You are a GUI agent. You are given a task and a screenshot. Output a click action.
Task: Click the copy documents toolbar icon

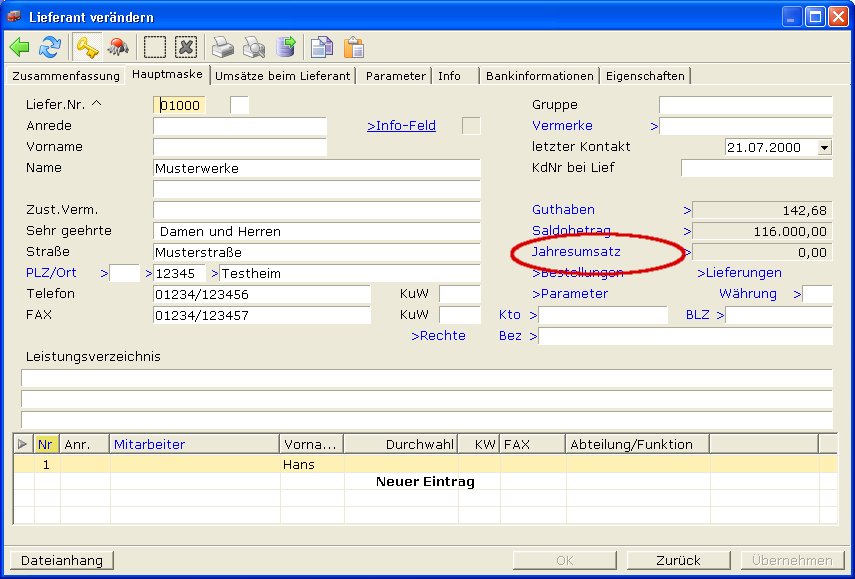tap(321, 47)
